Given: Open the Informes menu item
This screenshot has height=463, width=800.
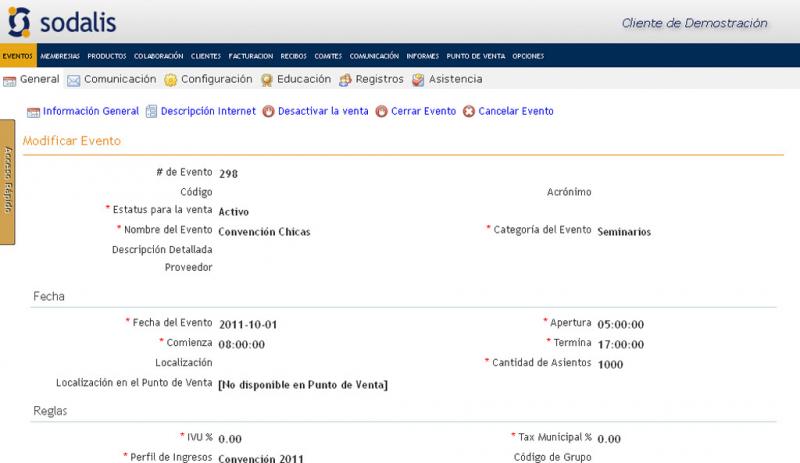Looking at the screenshot, I should (x=422, y=56).
